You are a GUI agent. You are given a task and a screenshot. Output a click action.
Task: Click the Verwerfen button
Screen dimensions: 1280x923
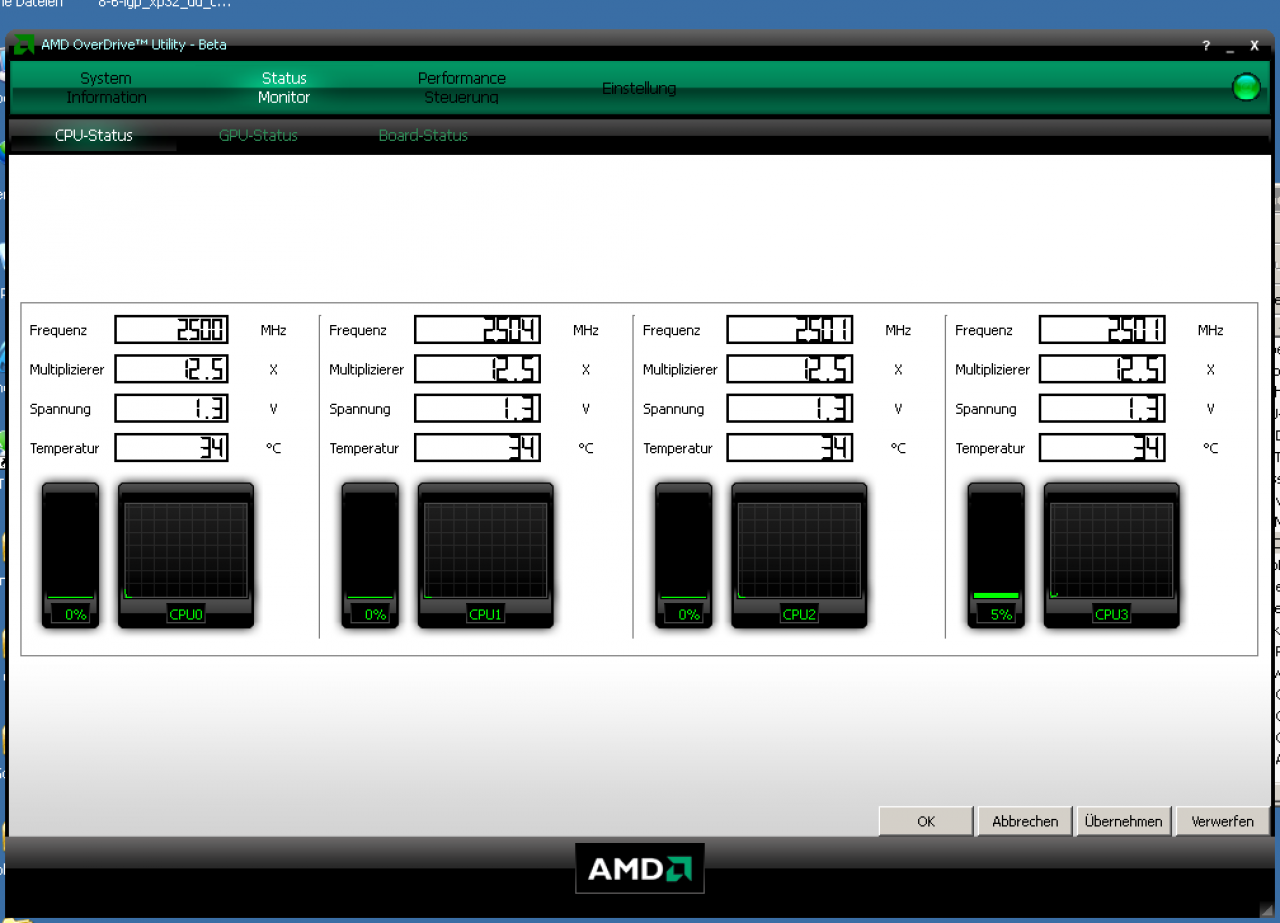1222,821
